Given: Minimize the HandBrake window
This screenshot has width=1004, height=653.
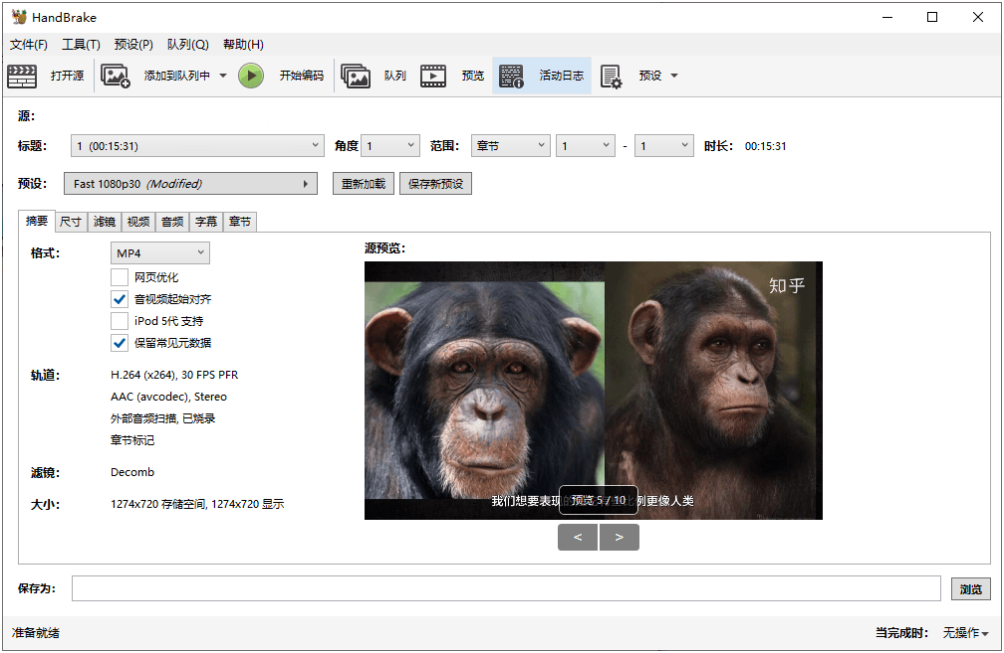Looking at the screenshot, I should pyautogui.click(x=887, y=17).
